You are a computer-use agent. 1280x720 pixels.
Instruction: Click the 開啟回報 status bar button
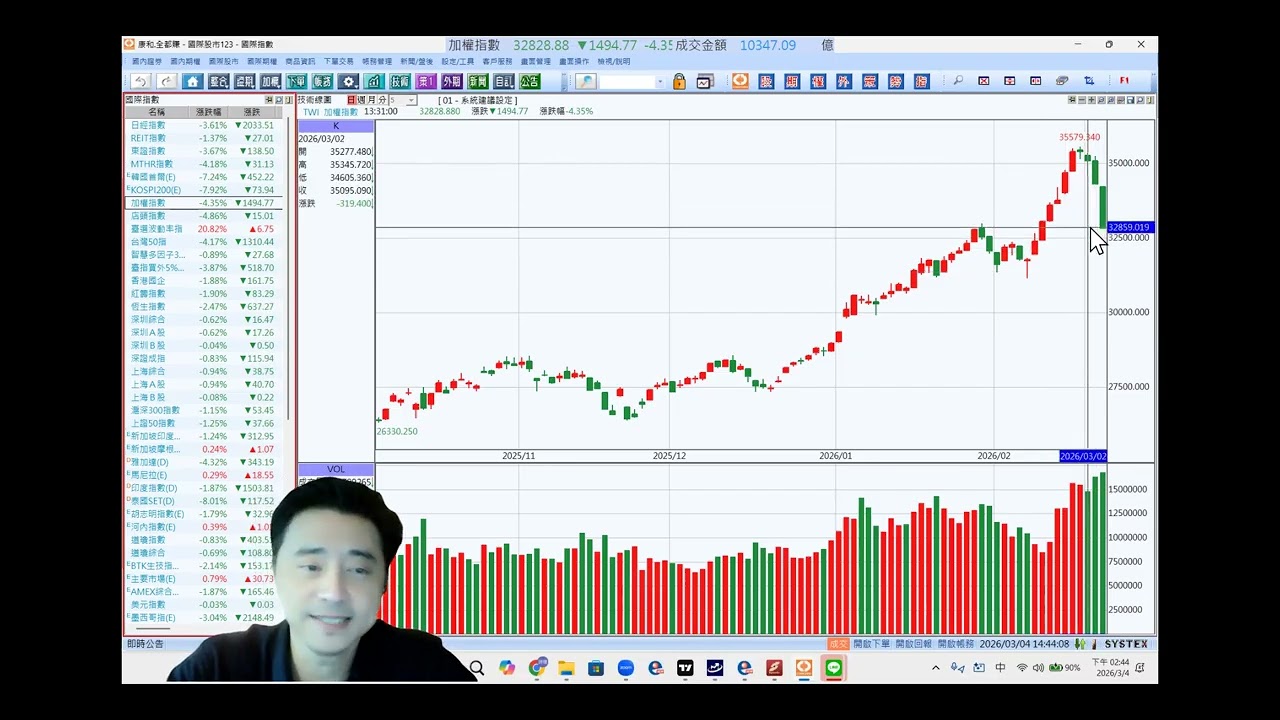[x=913, y=644]
